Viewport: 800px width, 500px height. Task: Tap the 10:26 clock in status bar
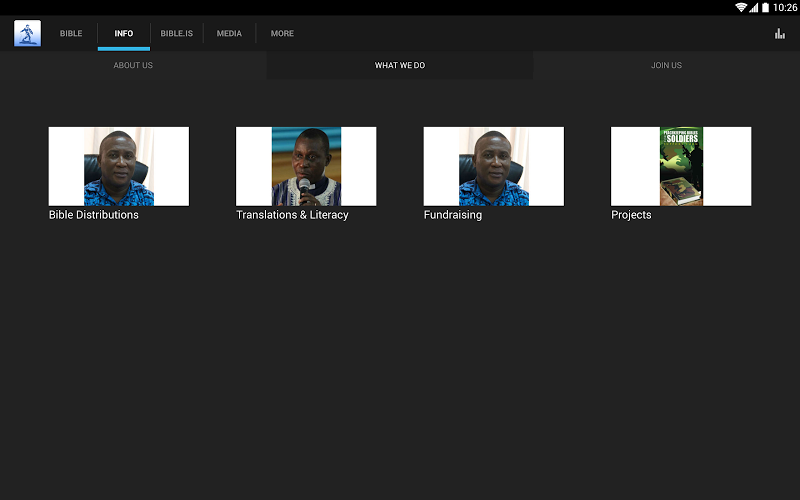(x=785, y=7)
